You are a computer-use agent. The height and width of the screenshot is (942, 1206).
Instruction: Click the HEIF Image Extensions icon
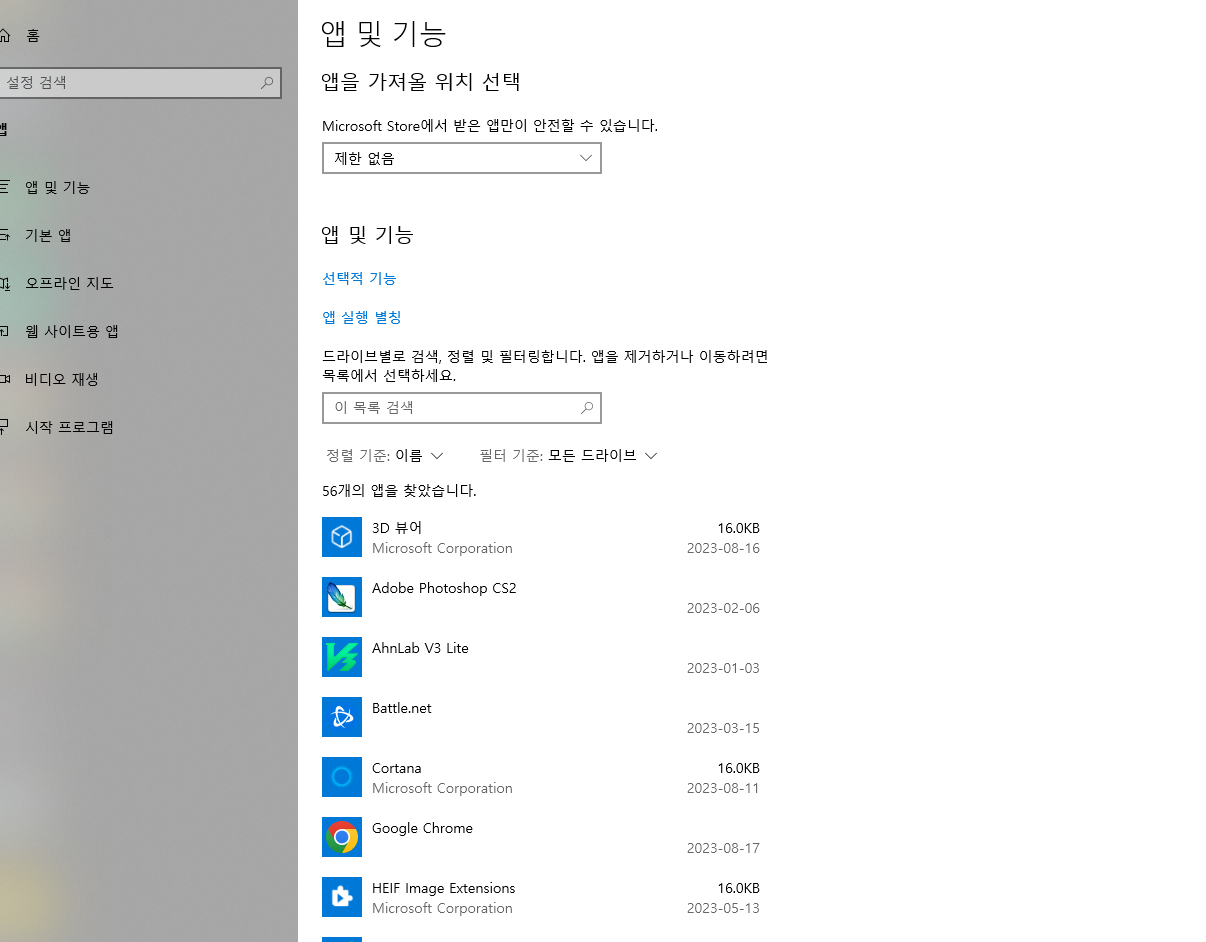[x=342, y=897]
